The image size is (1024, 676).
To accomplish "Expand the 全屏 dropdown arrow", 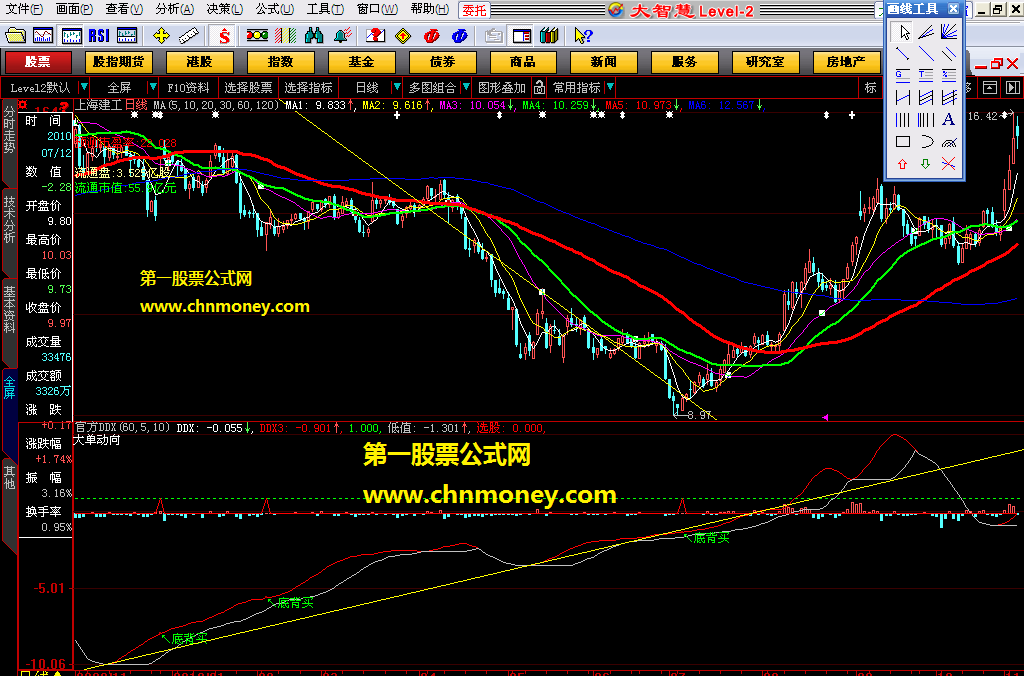I will tap(152, 87).
